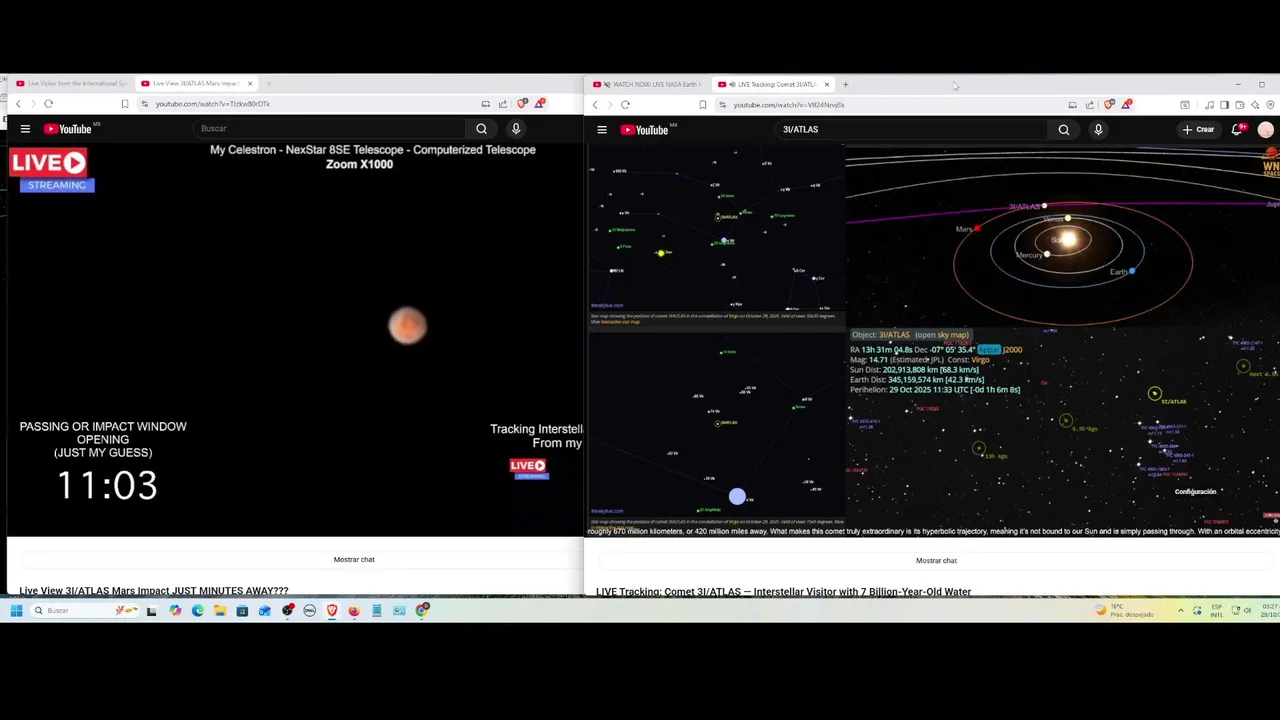The height and width of the screenshot is (720, 1280).
Task: Reload page in right browser window
Action: point(625,104)
